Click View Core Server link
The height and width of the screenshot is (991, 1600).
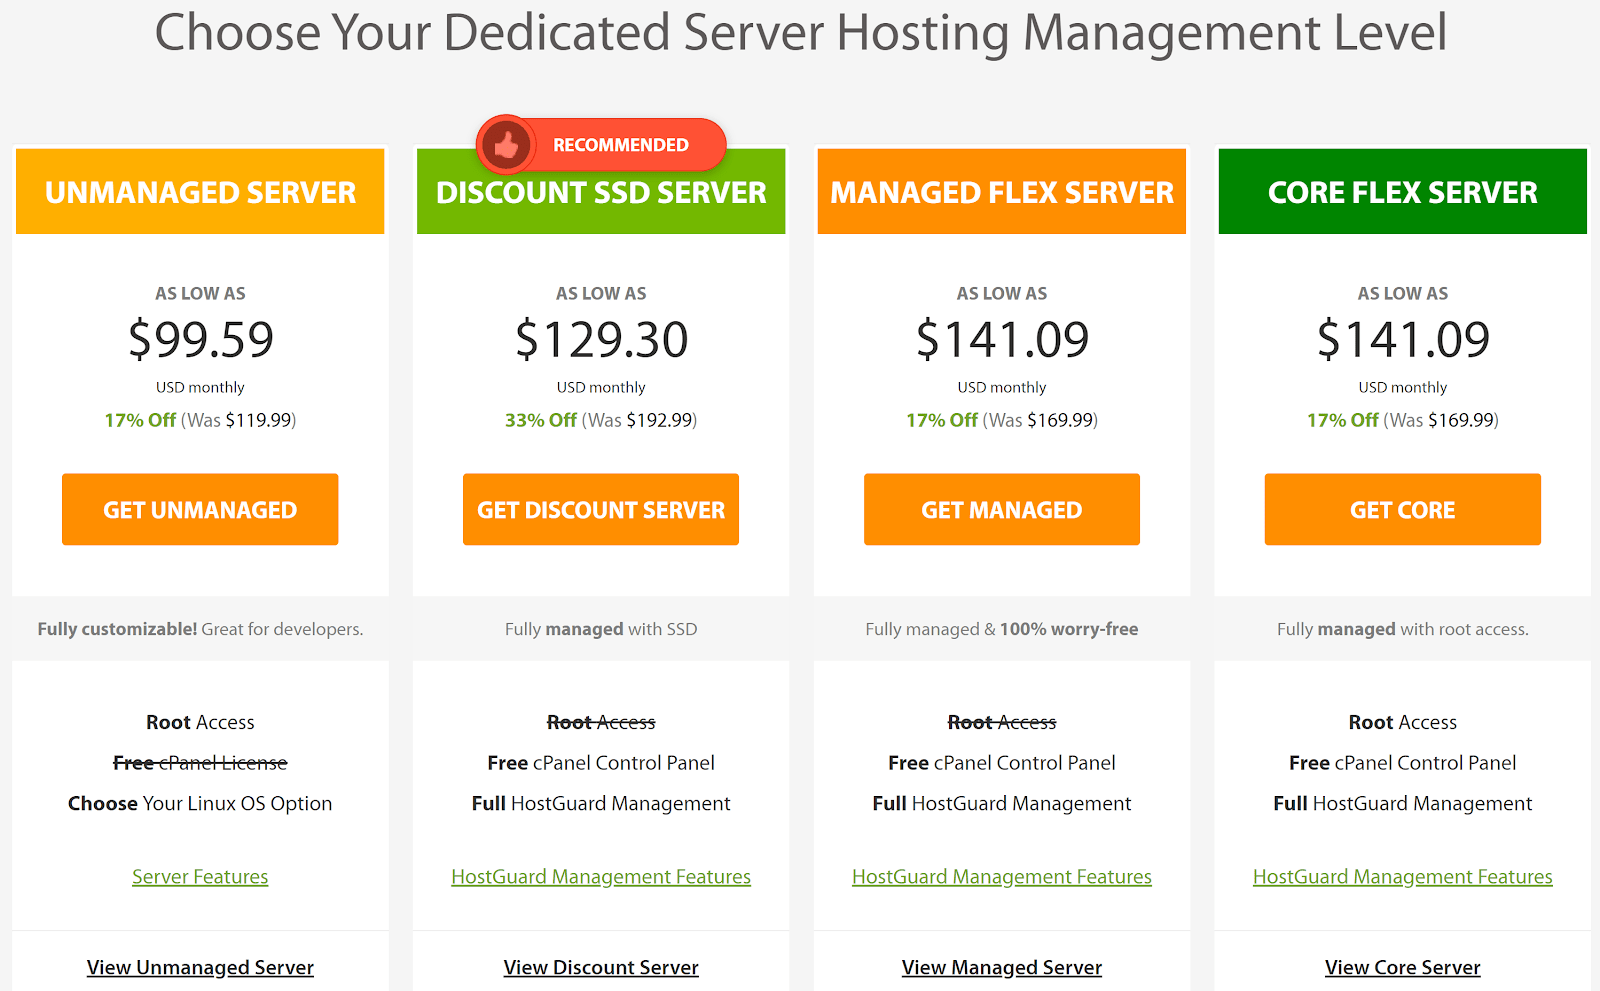[x=1402, y=967]
